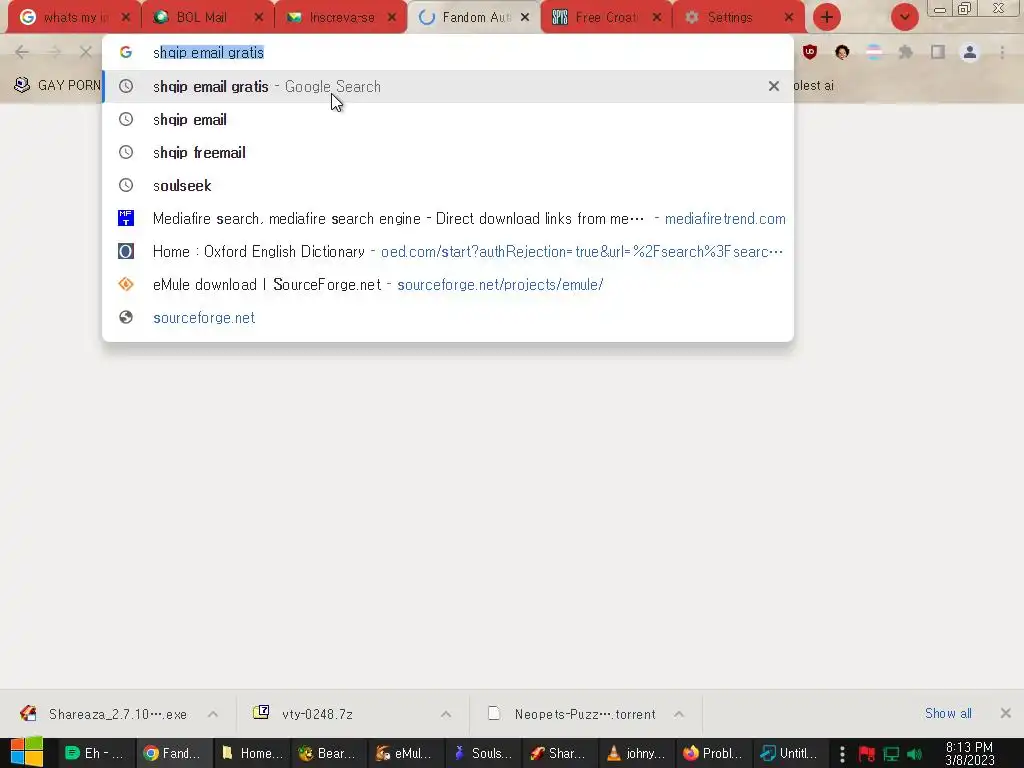1024x768 pixels.
Task: Expand options for vty-0248.7z download
Action: coord(446,714)
